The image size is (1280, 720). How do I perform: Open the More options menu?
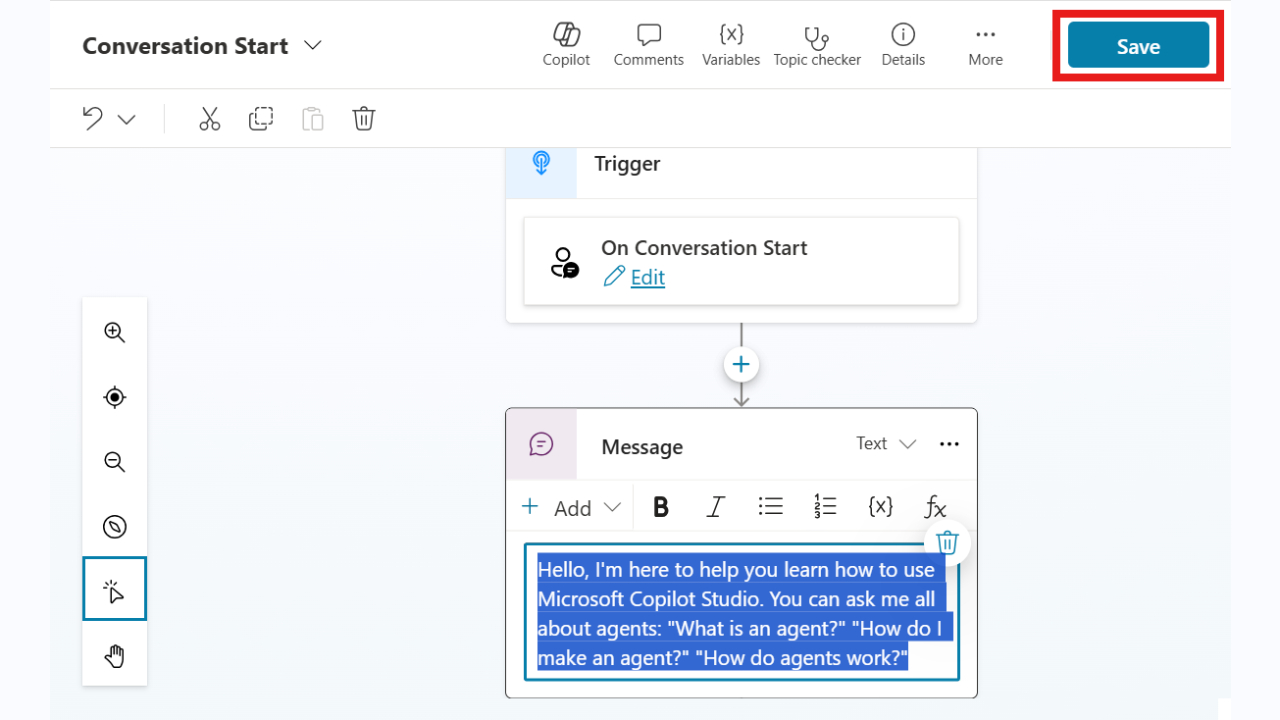985,45
